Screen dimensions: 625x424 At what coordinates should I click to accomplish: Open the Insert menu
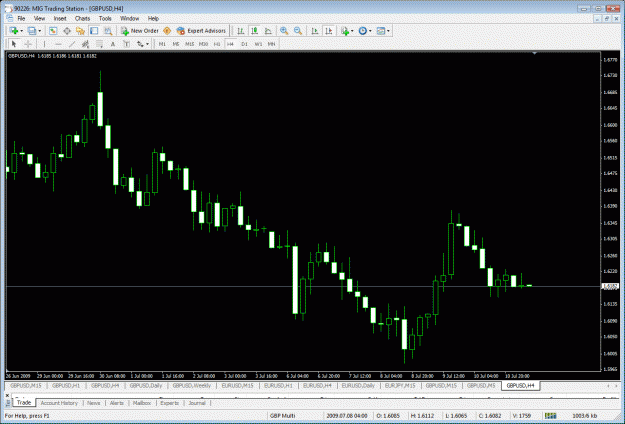tap(60, 18)
